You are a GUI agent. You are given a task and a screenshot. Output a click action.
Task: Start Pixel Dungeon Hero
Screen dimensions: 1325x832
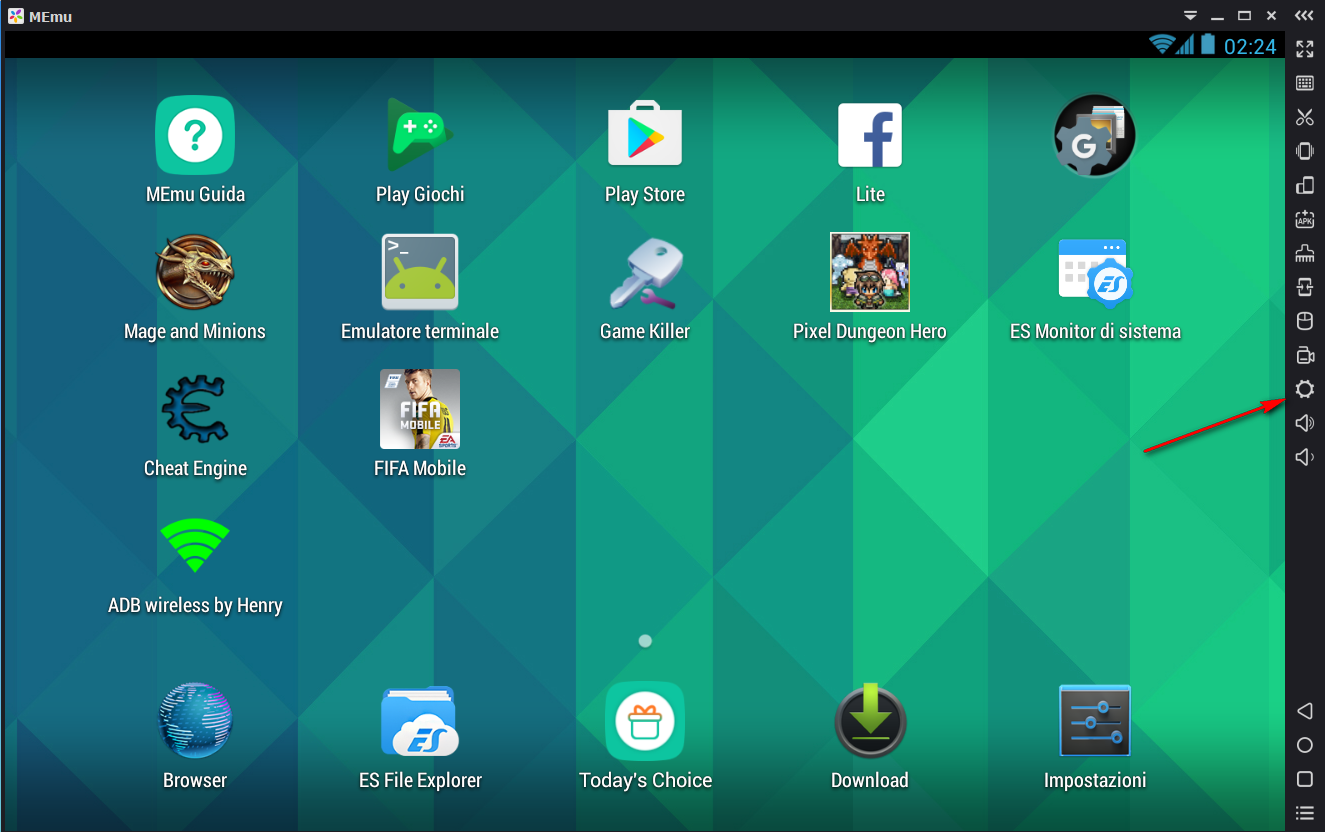coord(870,272)
